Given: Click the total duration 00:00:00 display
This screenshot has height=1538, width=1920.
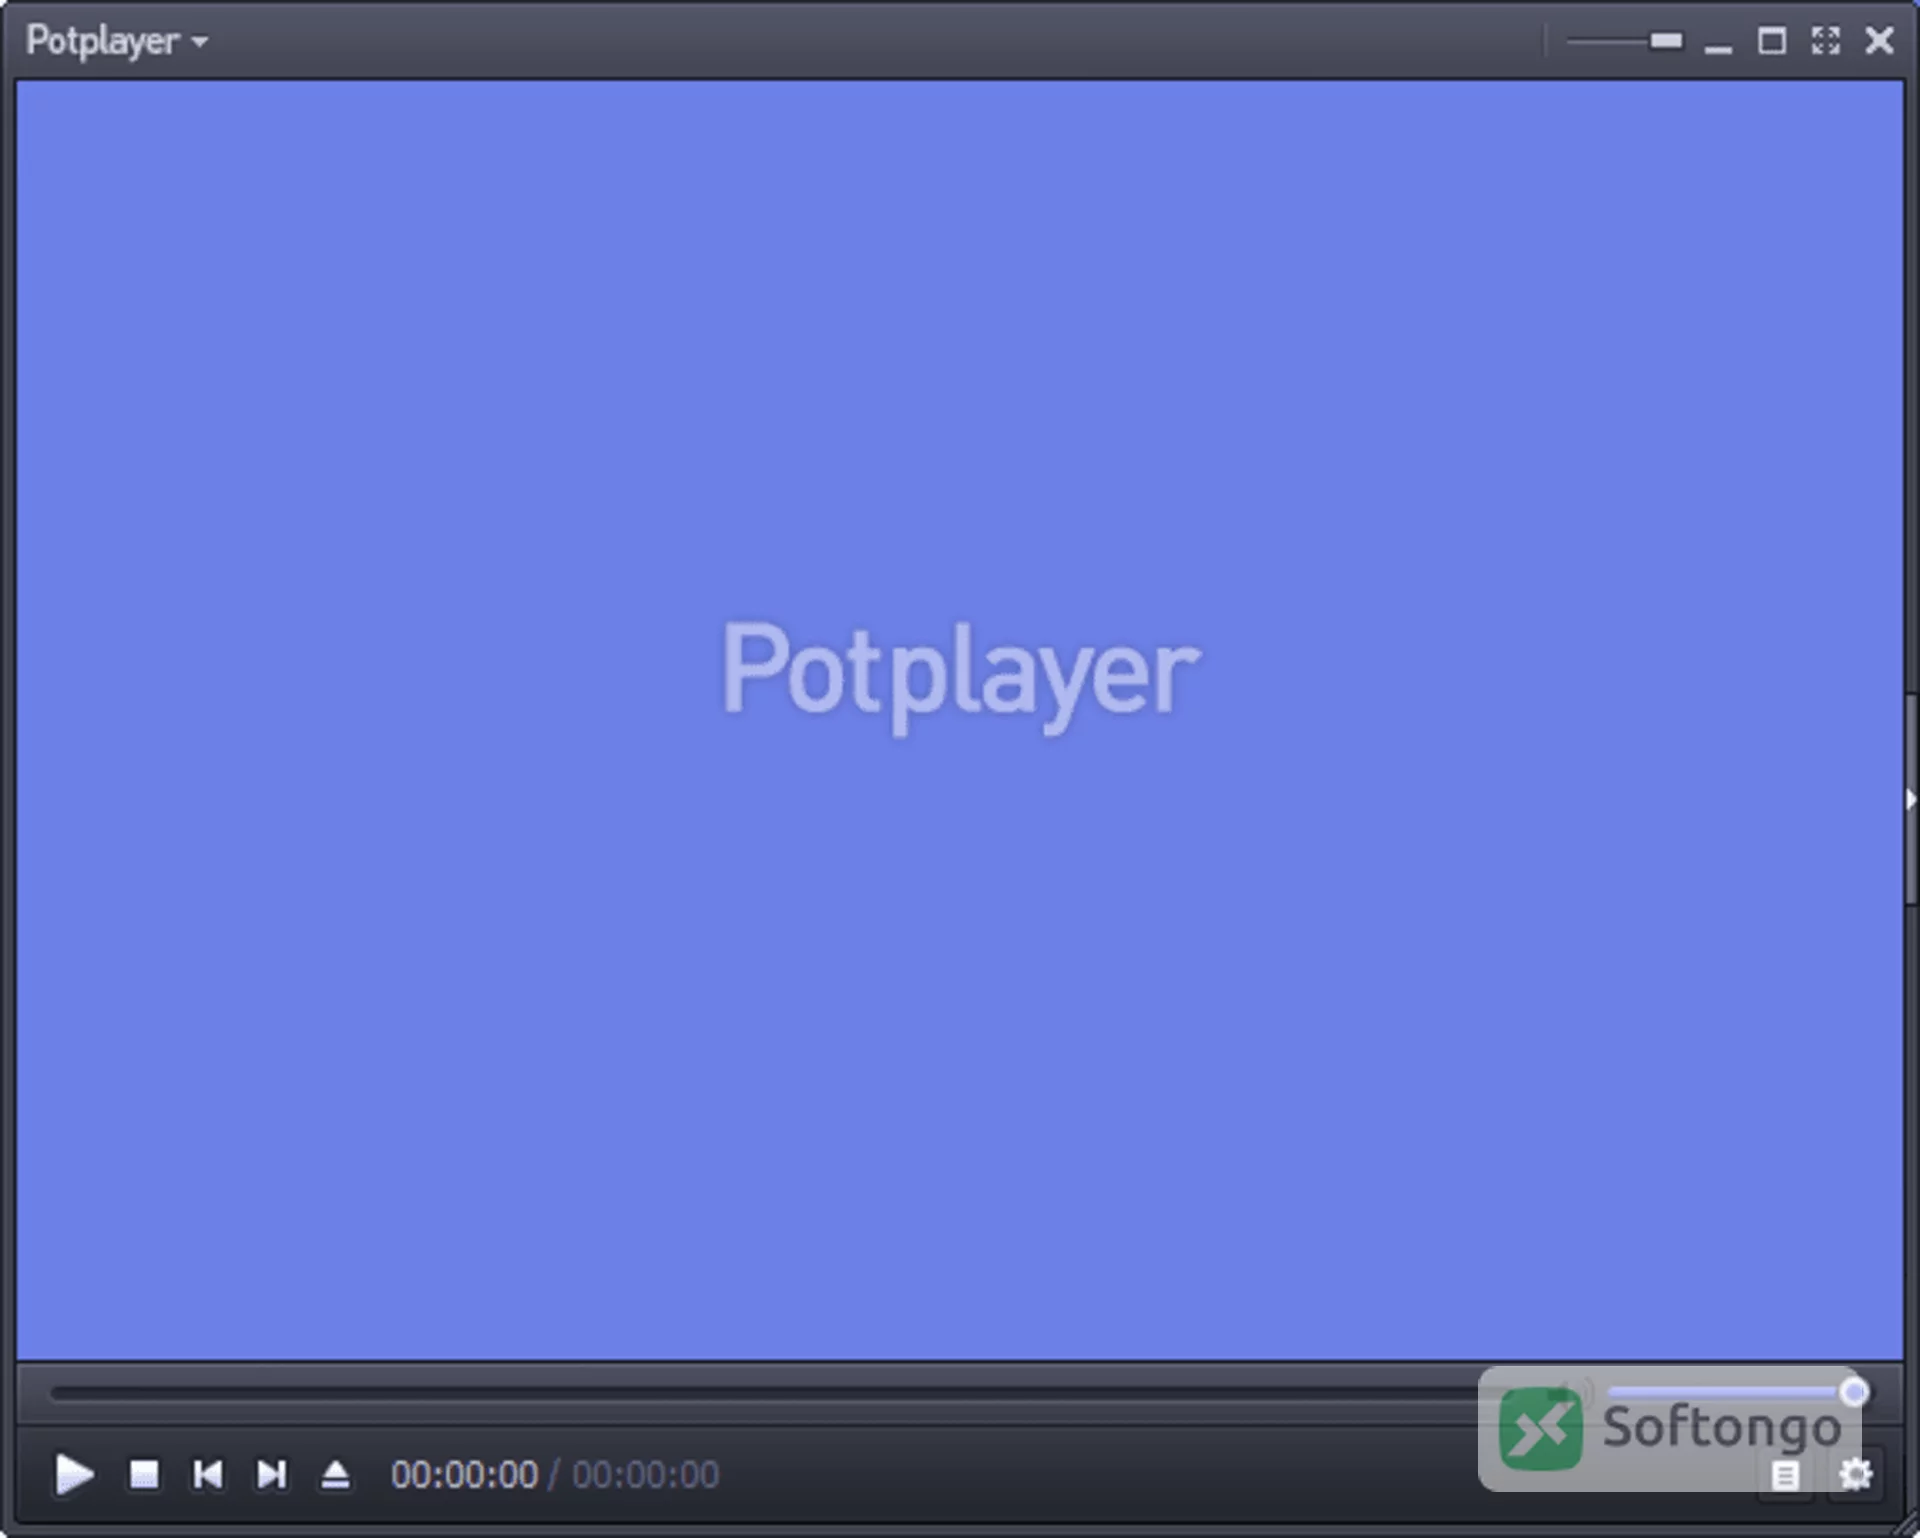Looking at the screenshot, I should pos(645,1475).
